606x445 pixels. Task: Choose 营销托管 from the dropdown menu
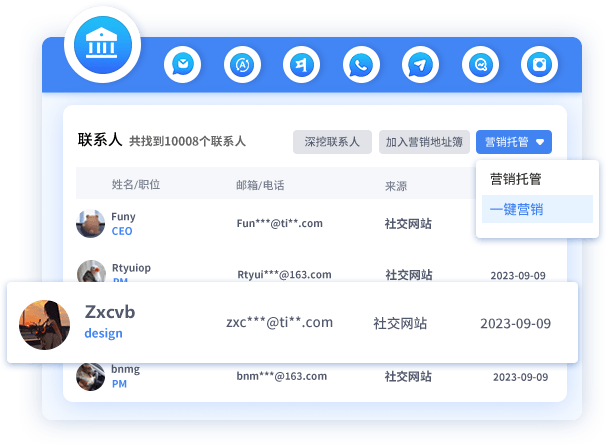(515, 180)
